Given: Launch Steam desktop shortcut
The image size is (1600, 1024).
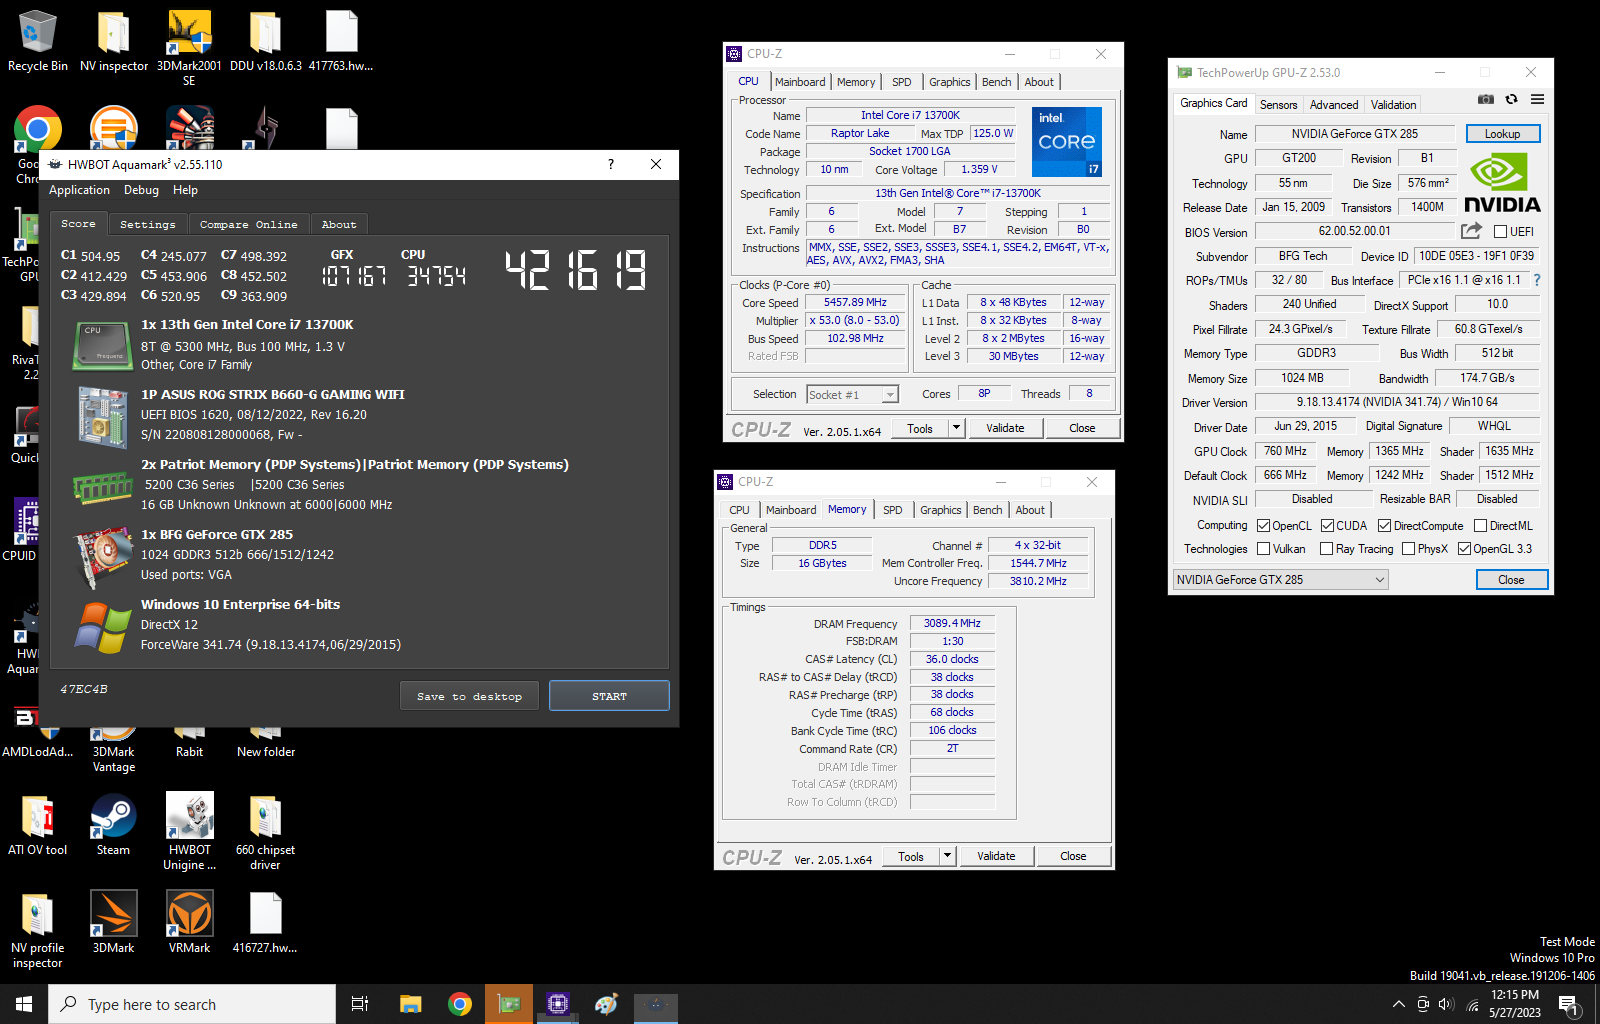Looking at the screenshot, I should point(113,825).
